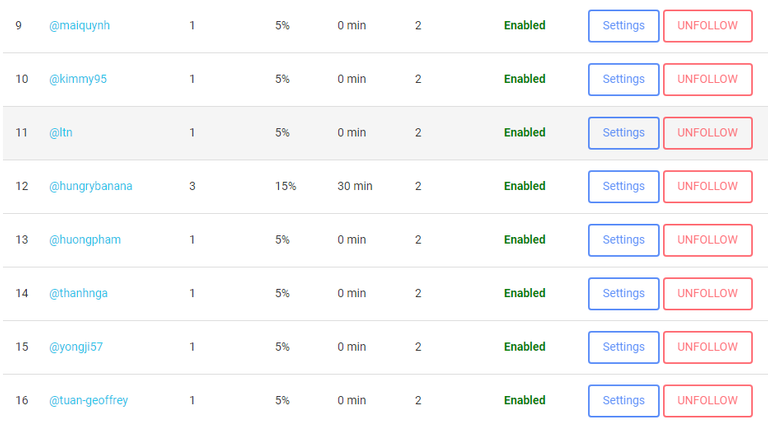This screenshot has height=426, width=768.
Task: Visit the @kimmy95 profile link
Action: [78, 79]
